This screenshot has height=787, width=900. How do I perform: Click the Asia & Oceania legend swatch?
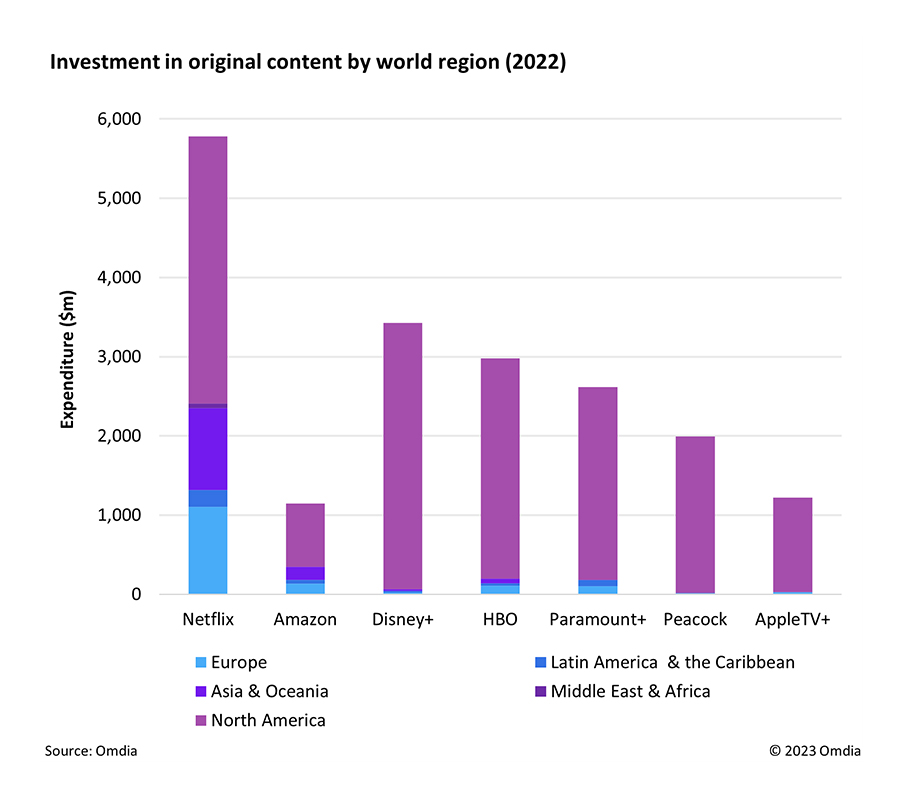point(200,691)
